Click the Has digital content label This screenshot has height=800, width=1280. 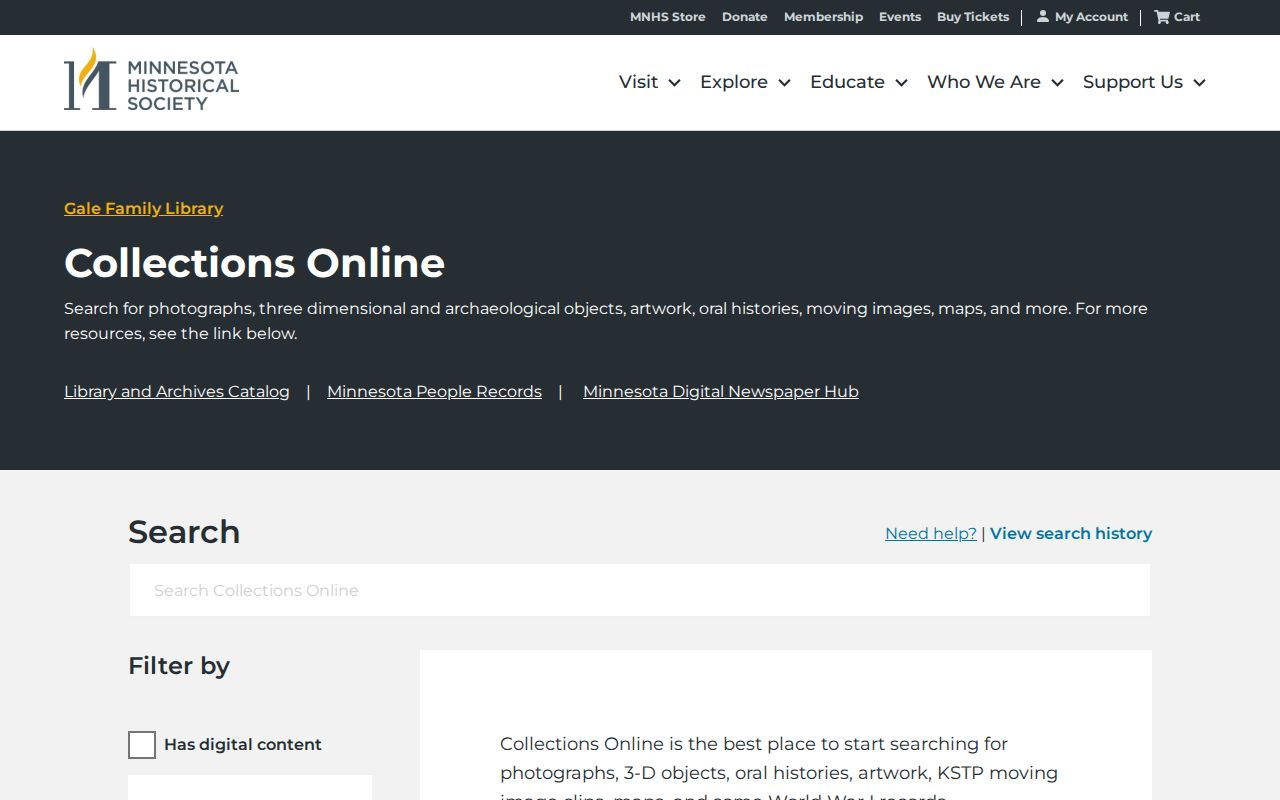[x=243, y=745]
